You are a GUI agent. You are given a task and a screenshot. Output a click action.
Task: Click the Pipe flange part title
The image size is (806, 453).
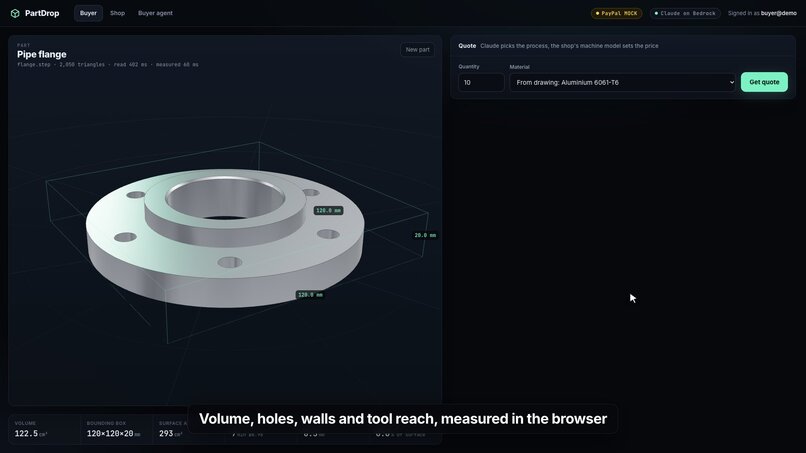pyautogui.click(x=42, y=55)
